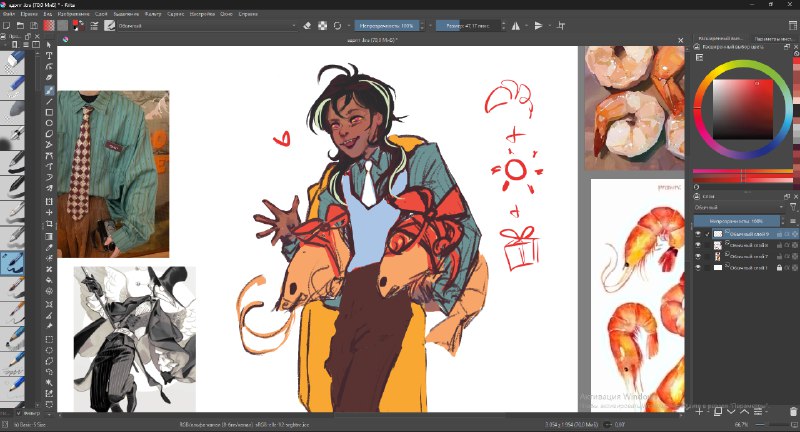Screen dimensions: 800x432
Task: Toggle lock on 'Обычный слой 1'
Action: point(779,267)
